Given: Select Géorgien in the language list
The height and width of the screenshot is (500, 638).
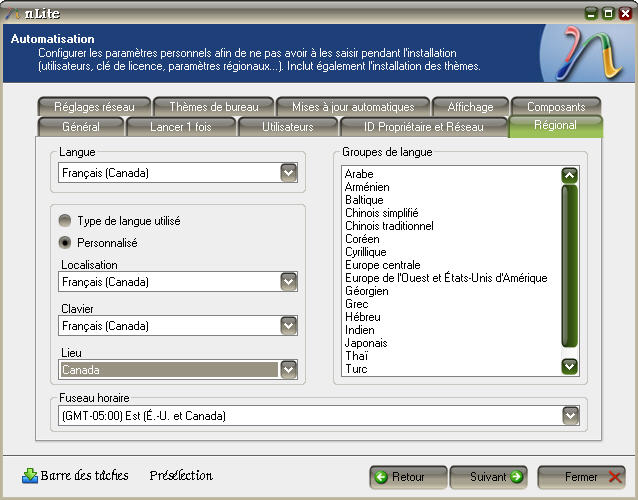Looking at the screenshot, I should (367, 291).
